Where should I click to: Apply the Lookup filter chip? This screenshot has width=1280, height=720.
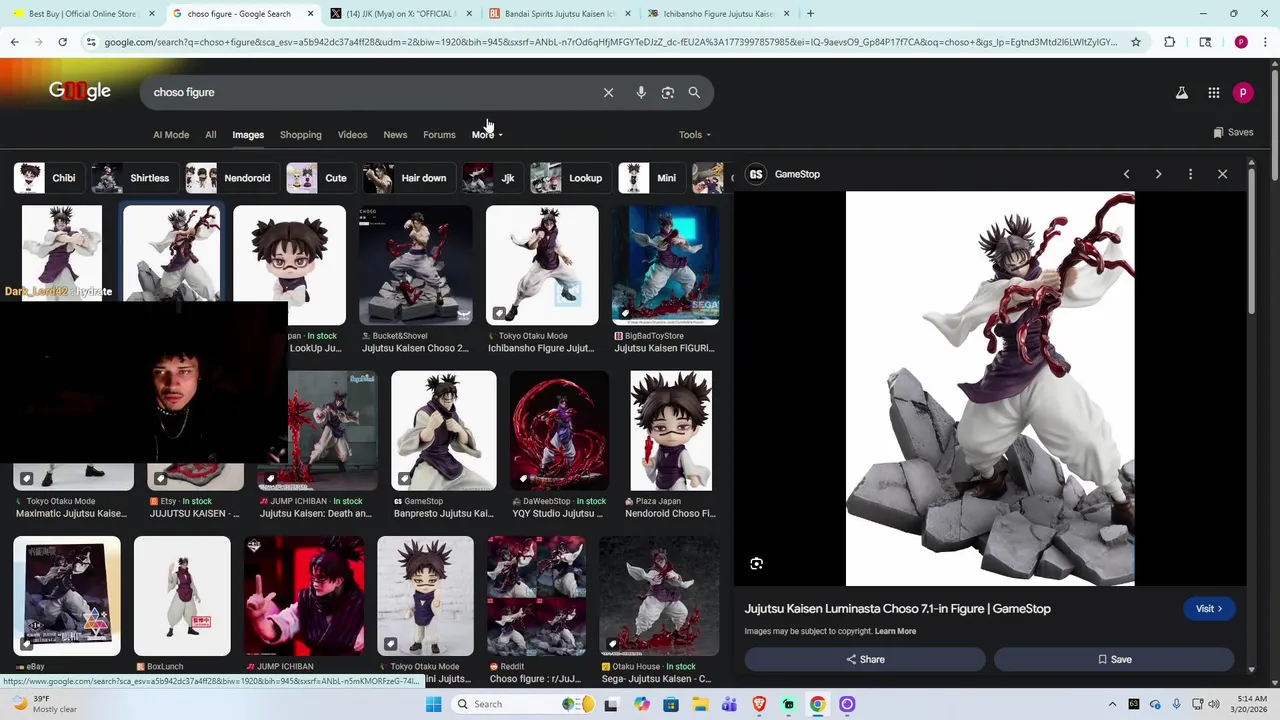[x=569, y=178]
